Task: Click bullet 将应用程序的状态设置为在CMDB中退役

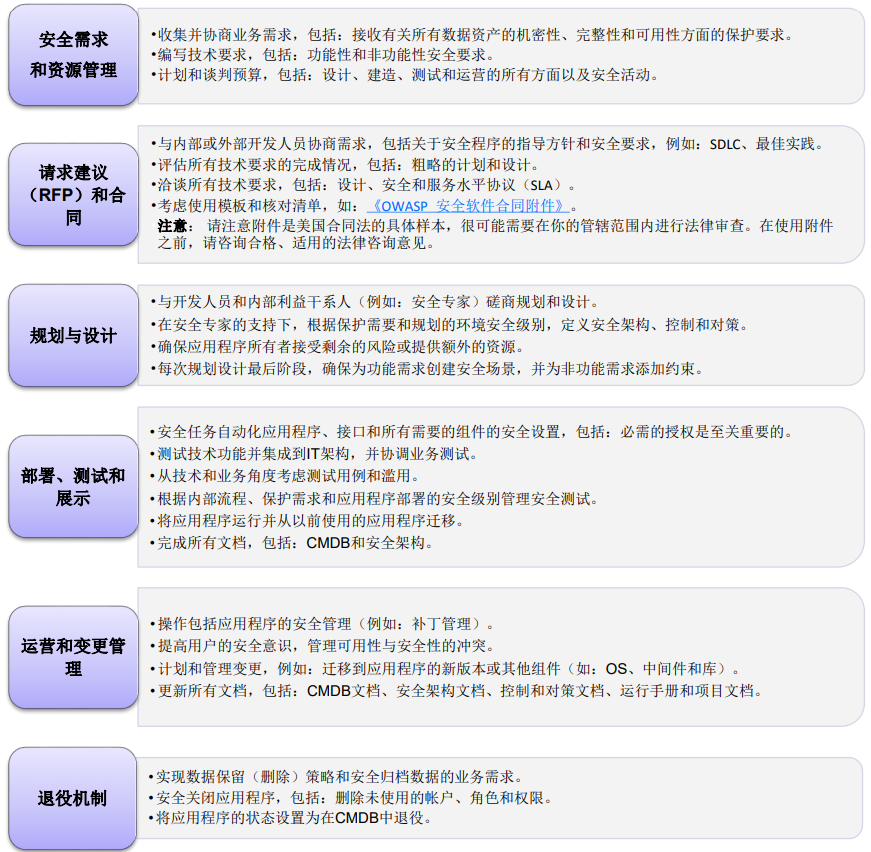Action: click(291, 818)
